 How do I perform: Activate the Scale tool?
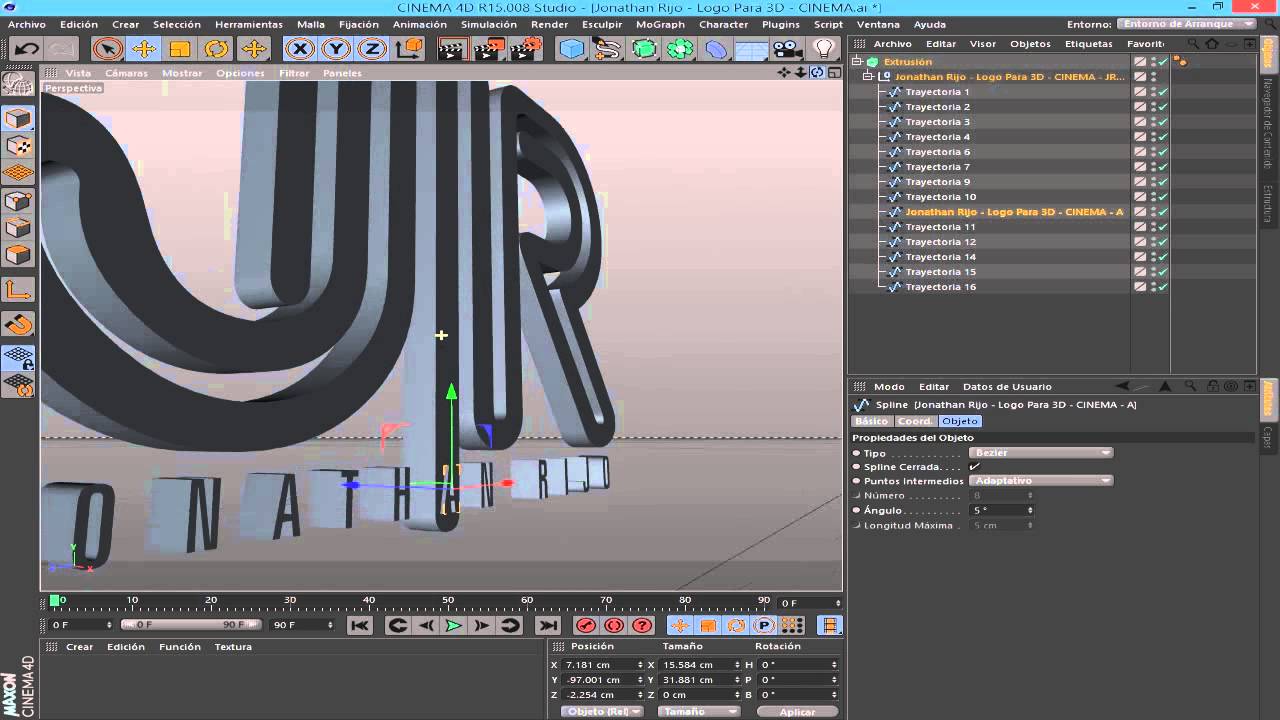click(x=180, y=48)
